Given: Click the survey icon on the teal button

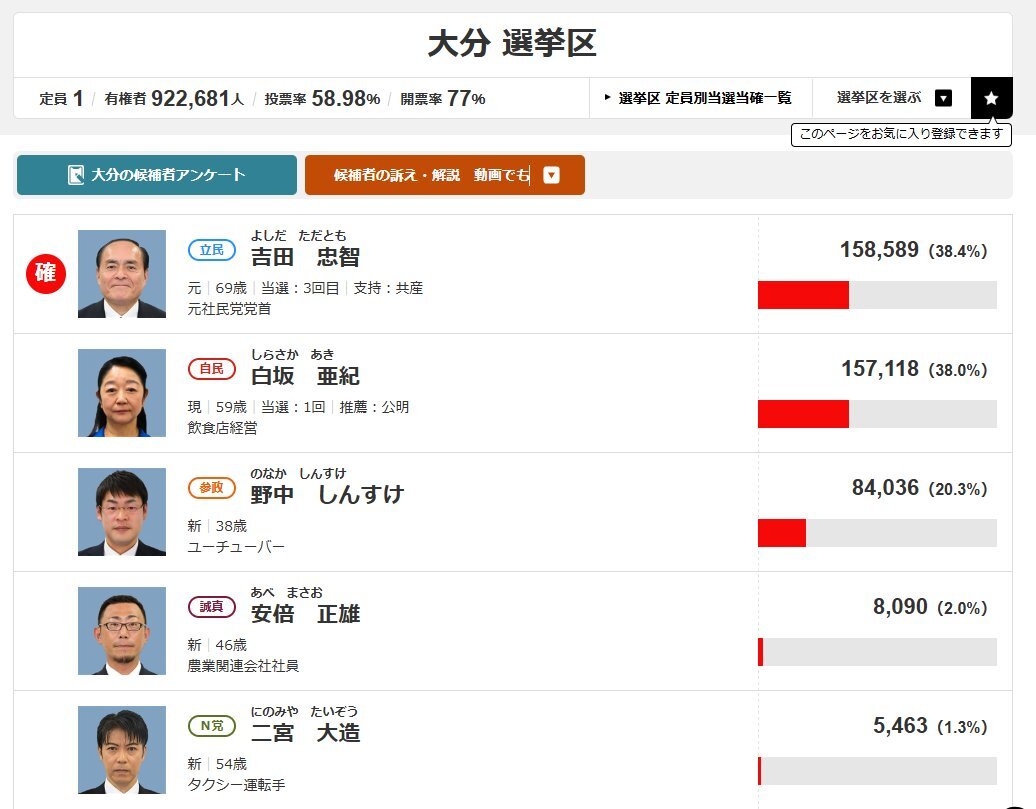Looking at the screenshot, I should coord(76,174).
